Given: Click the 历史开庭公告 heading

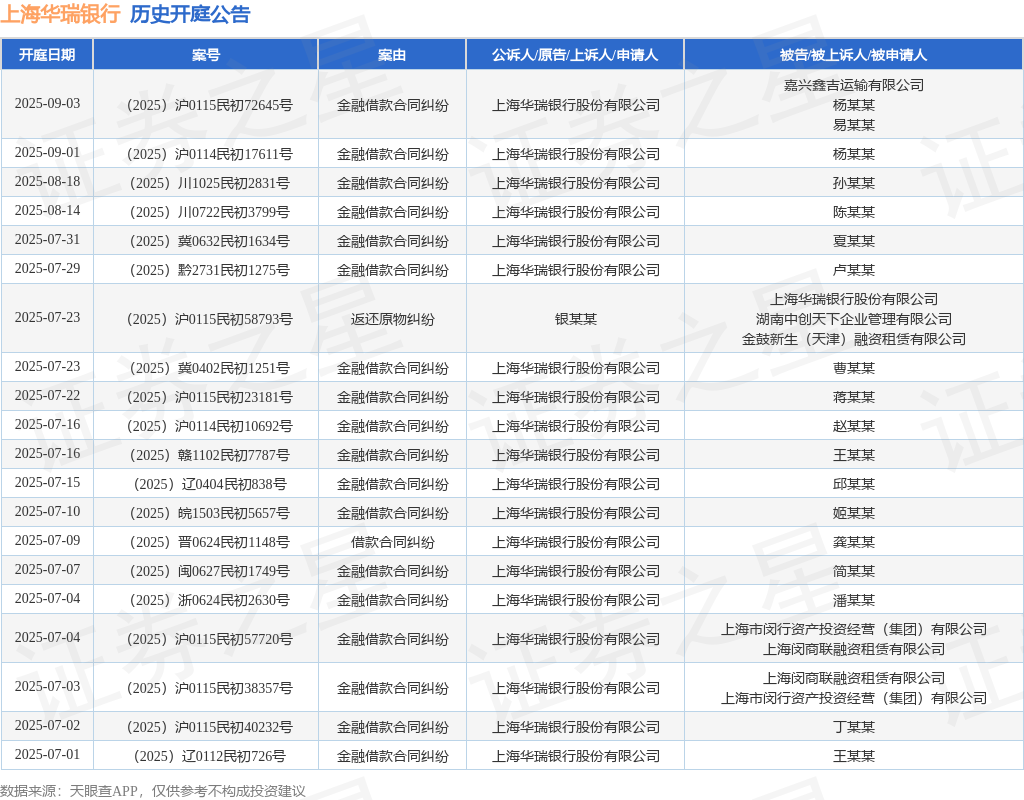Looking at the screenshot, I should tap(190, 14).
